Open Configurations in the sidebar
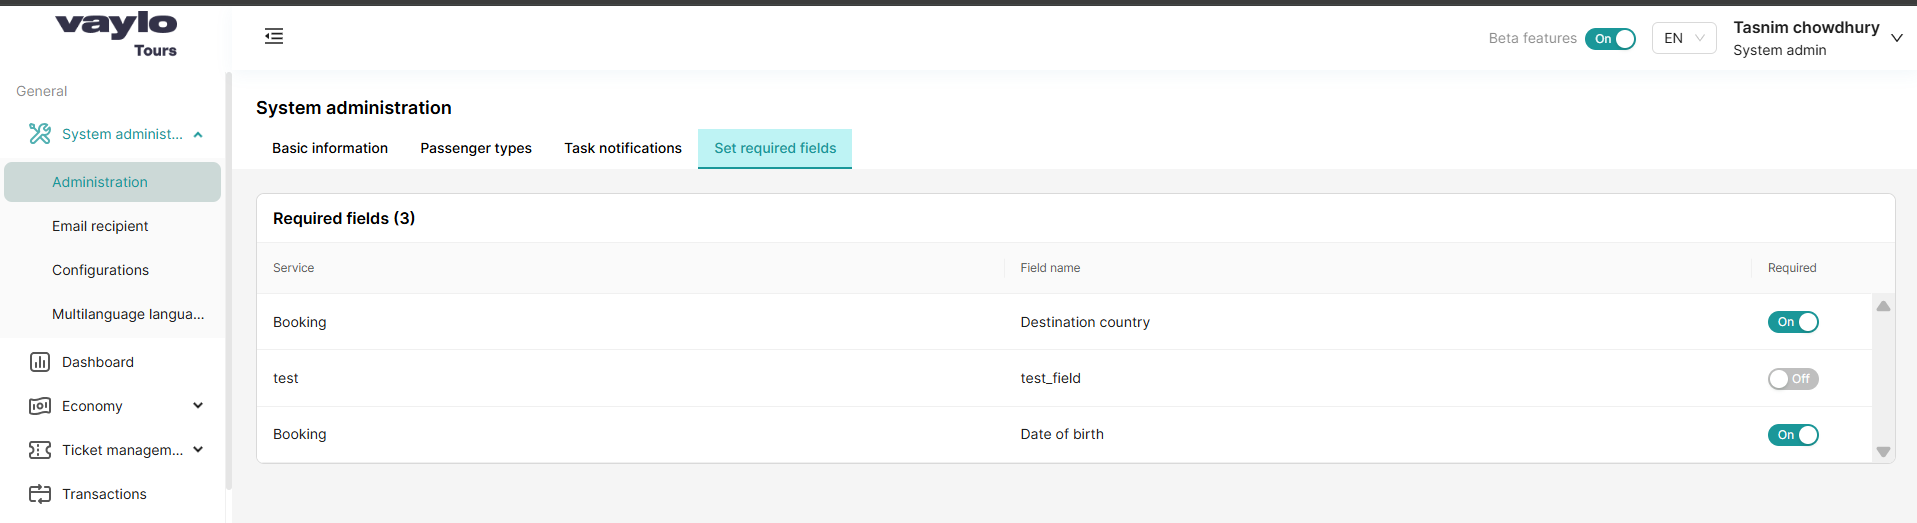1917x523 pixels. (112, 270)
